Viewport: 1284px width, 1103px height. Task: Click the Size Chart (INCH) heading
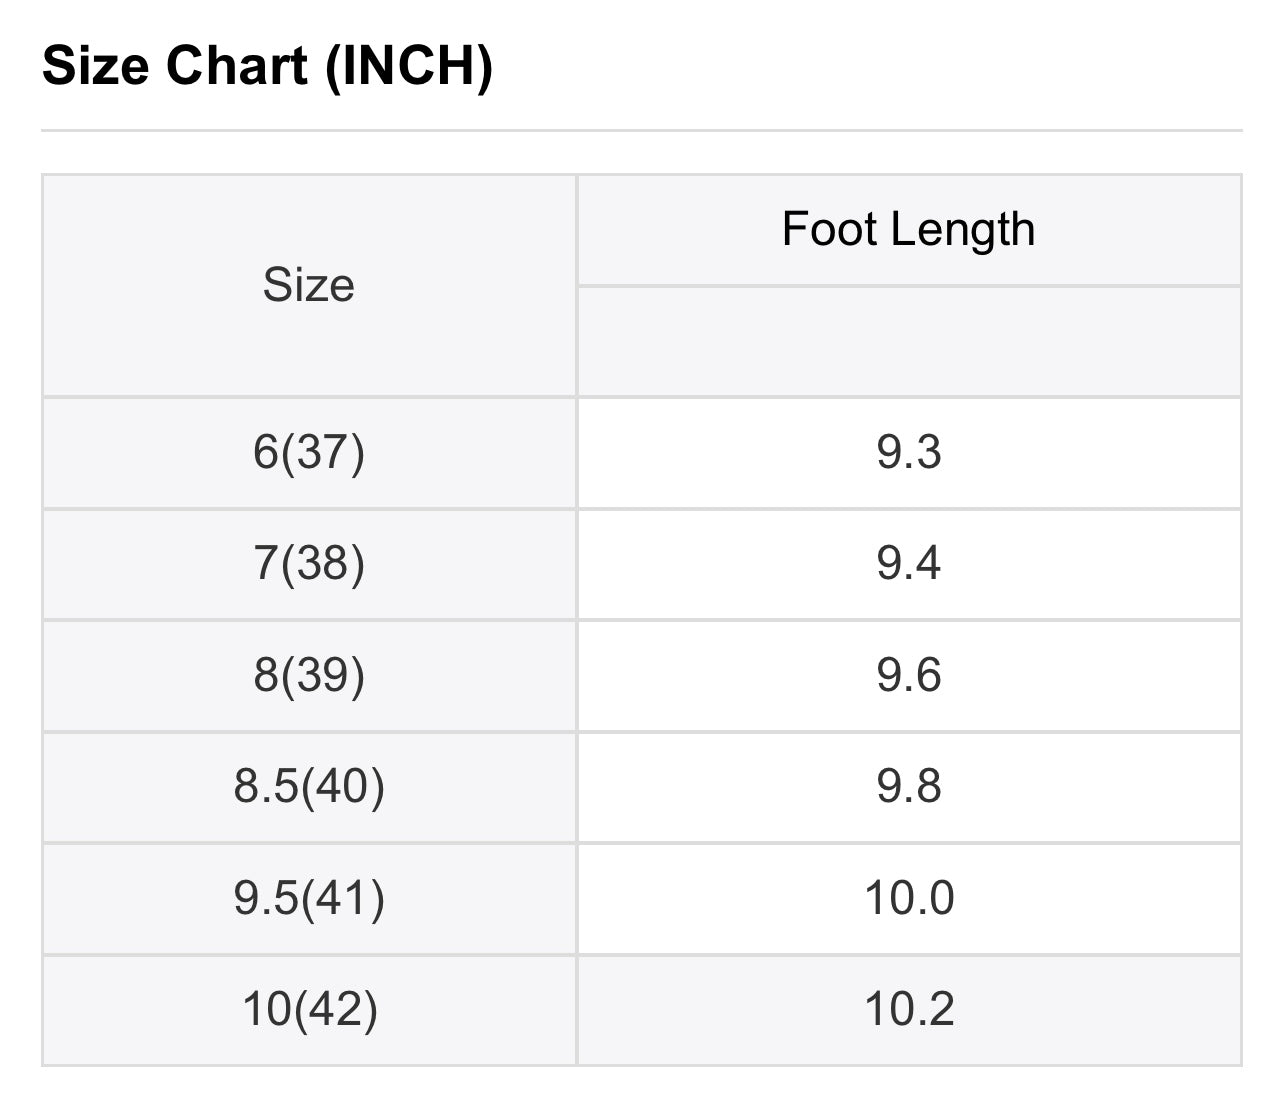point(267,66)
